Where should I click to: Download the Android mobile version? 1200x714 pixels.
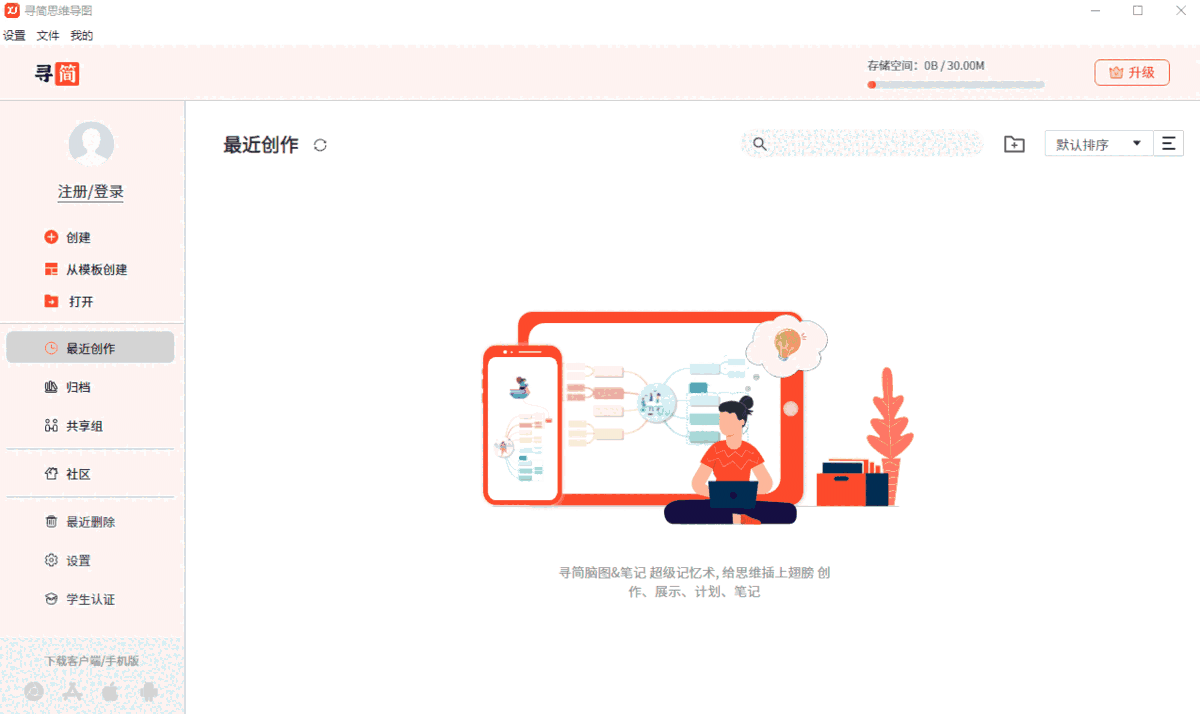point(148,691)
